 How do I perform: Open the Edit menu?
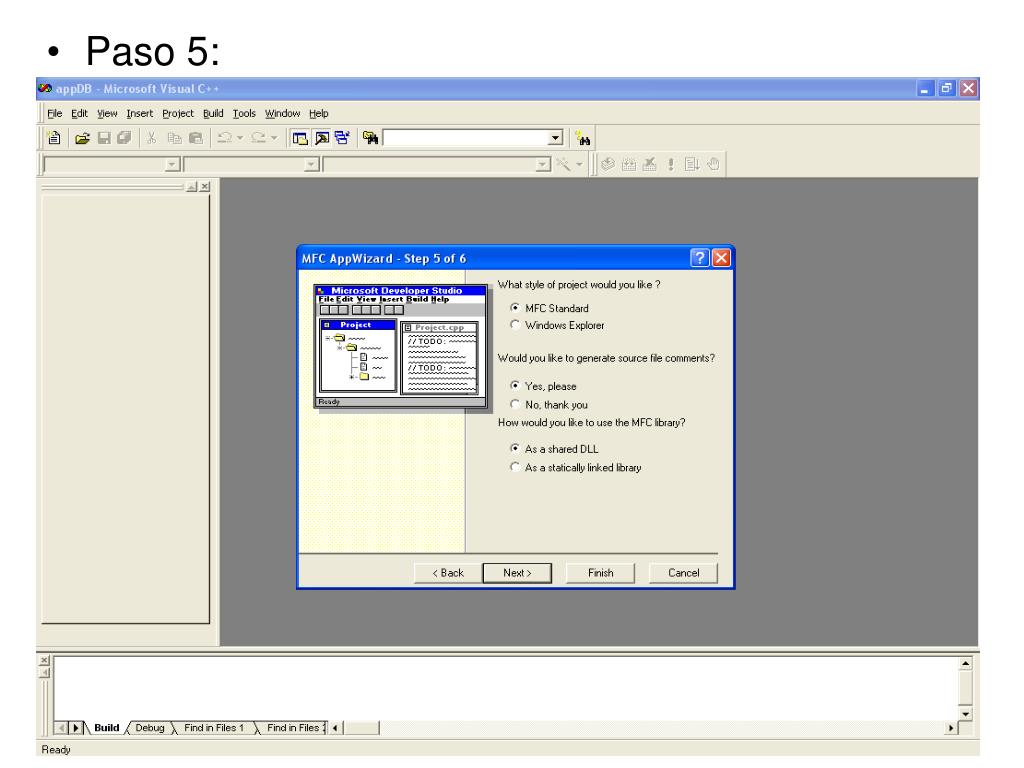click(x=79, y=113)
